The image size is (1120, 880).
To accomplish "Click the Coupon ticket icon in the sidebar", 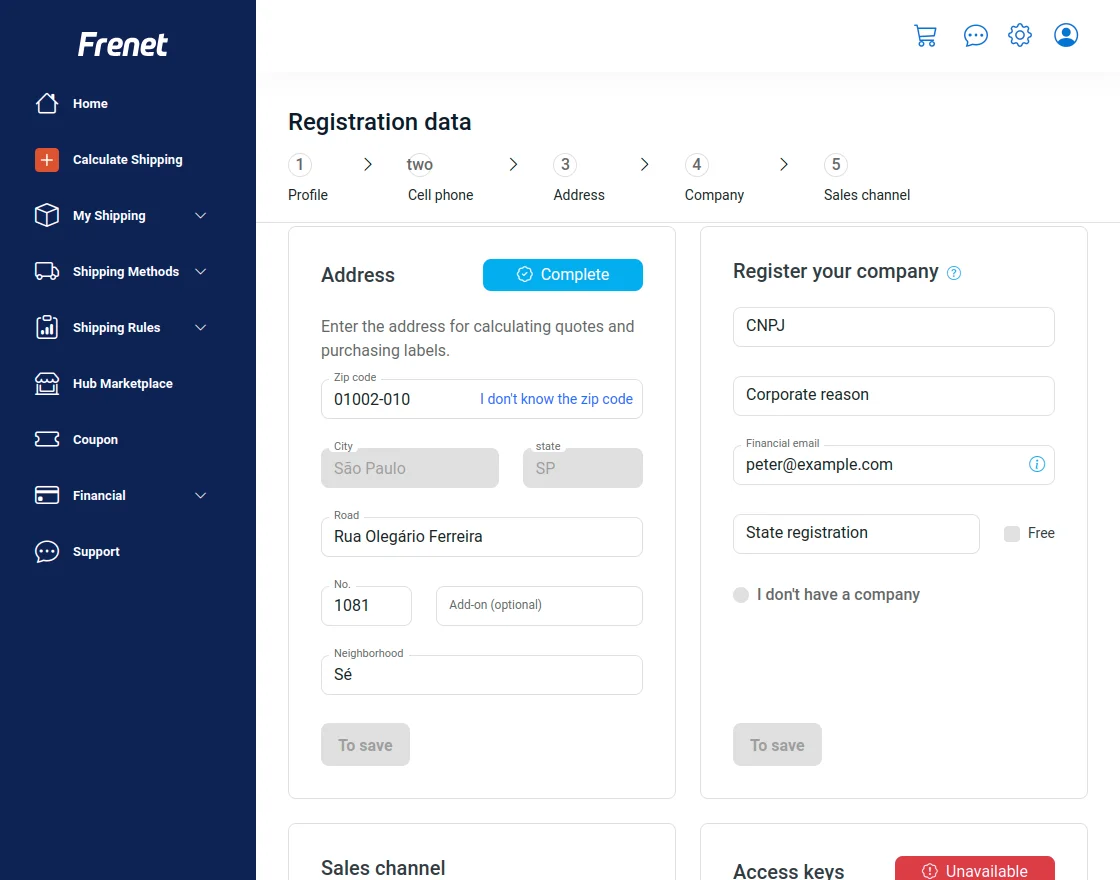I will pyautogui.click(x=46, y=439).
